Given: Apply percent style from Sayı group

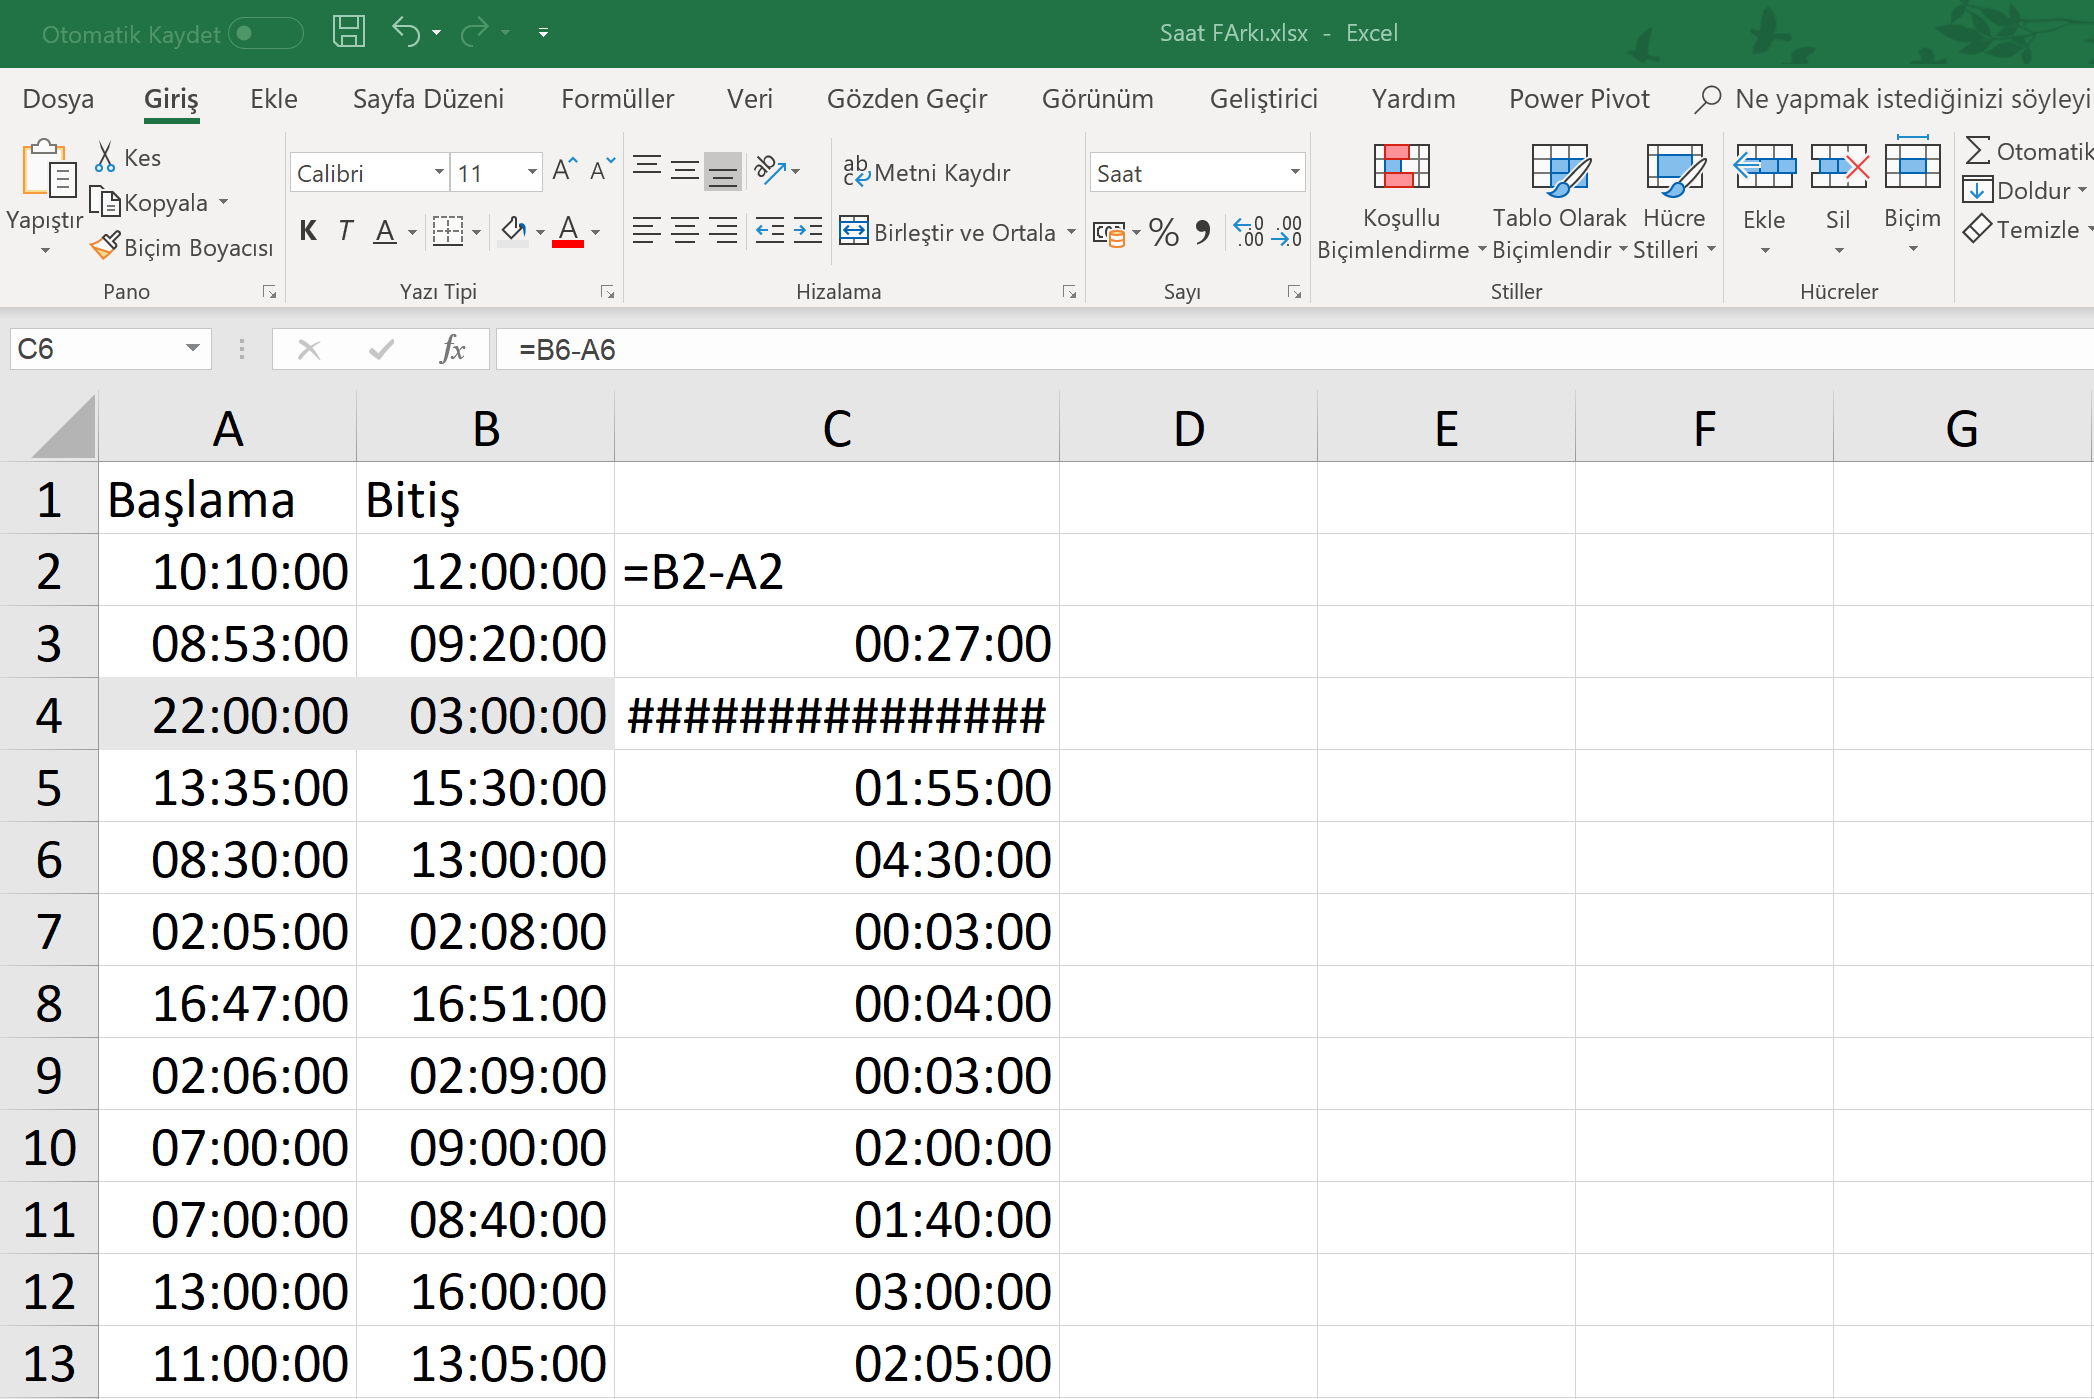Looking at the screenshot, I should click(1163, 231).
